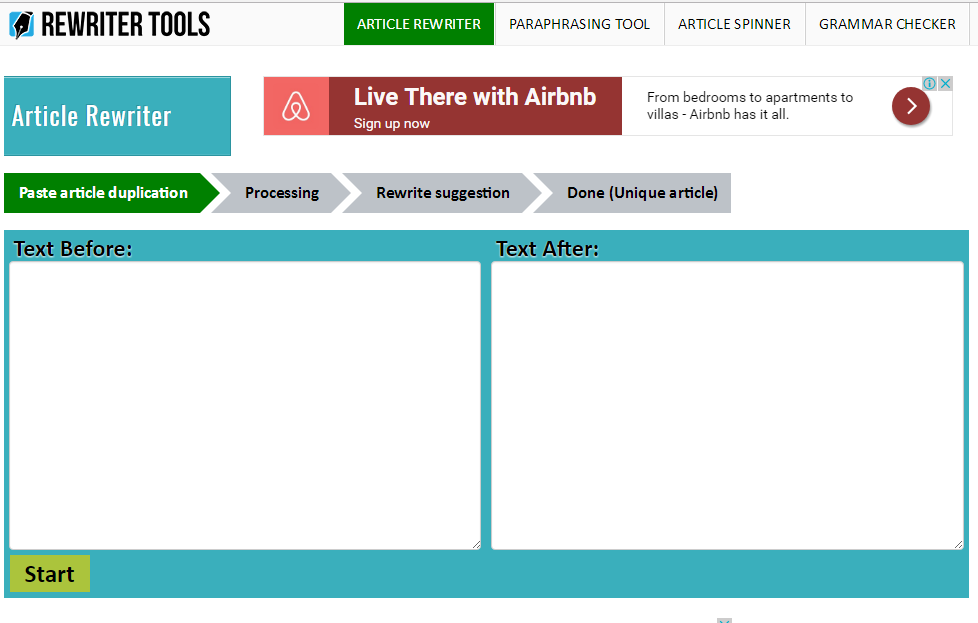Click the red arrow button in Airbnb ad
Screen dimensions: 978x623
click(911, 106)
